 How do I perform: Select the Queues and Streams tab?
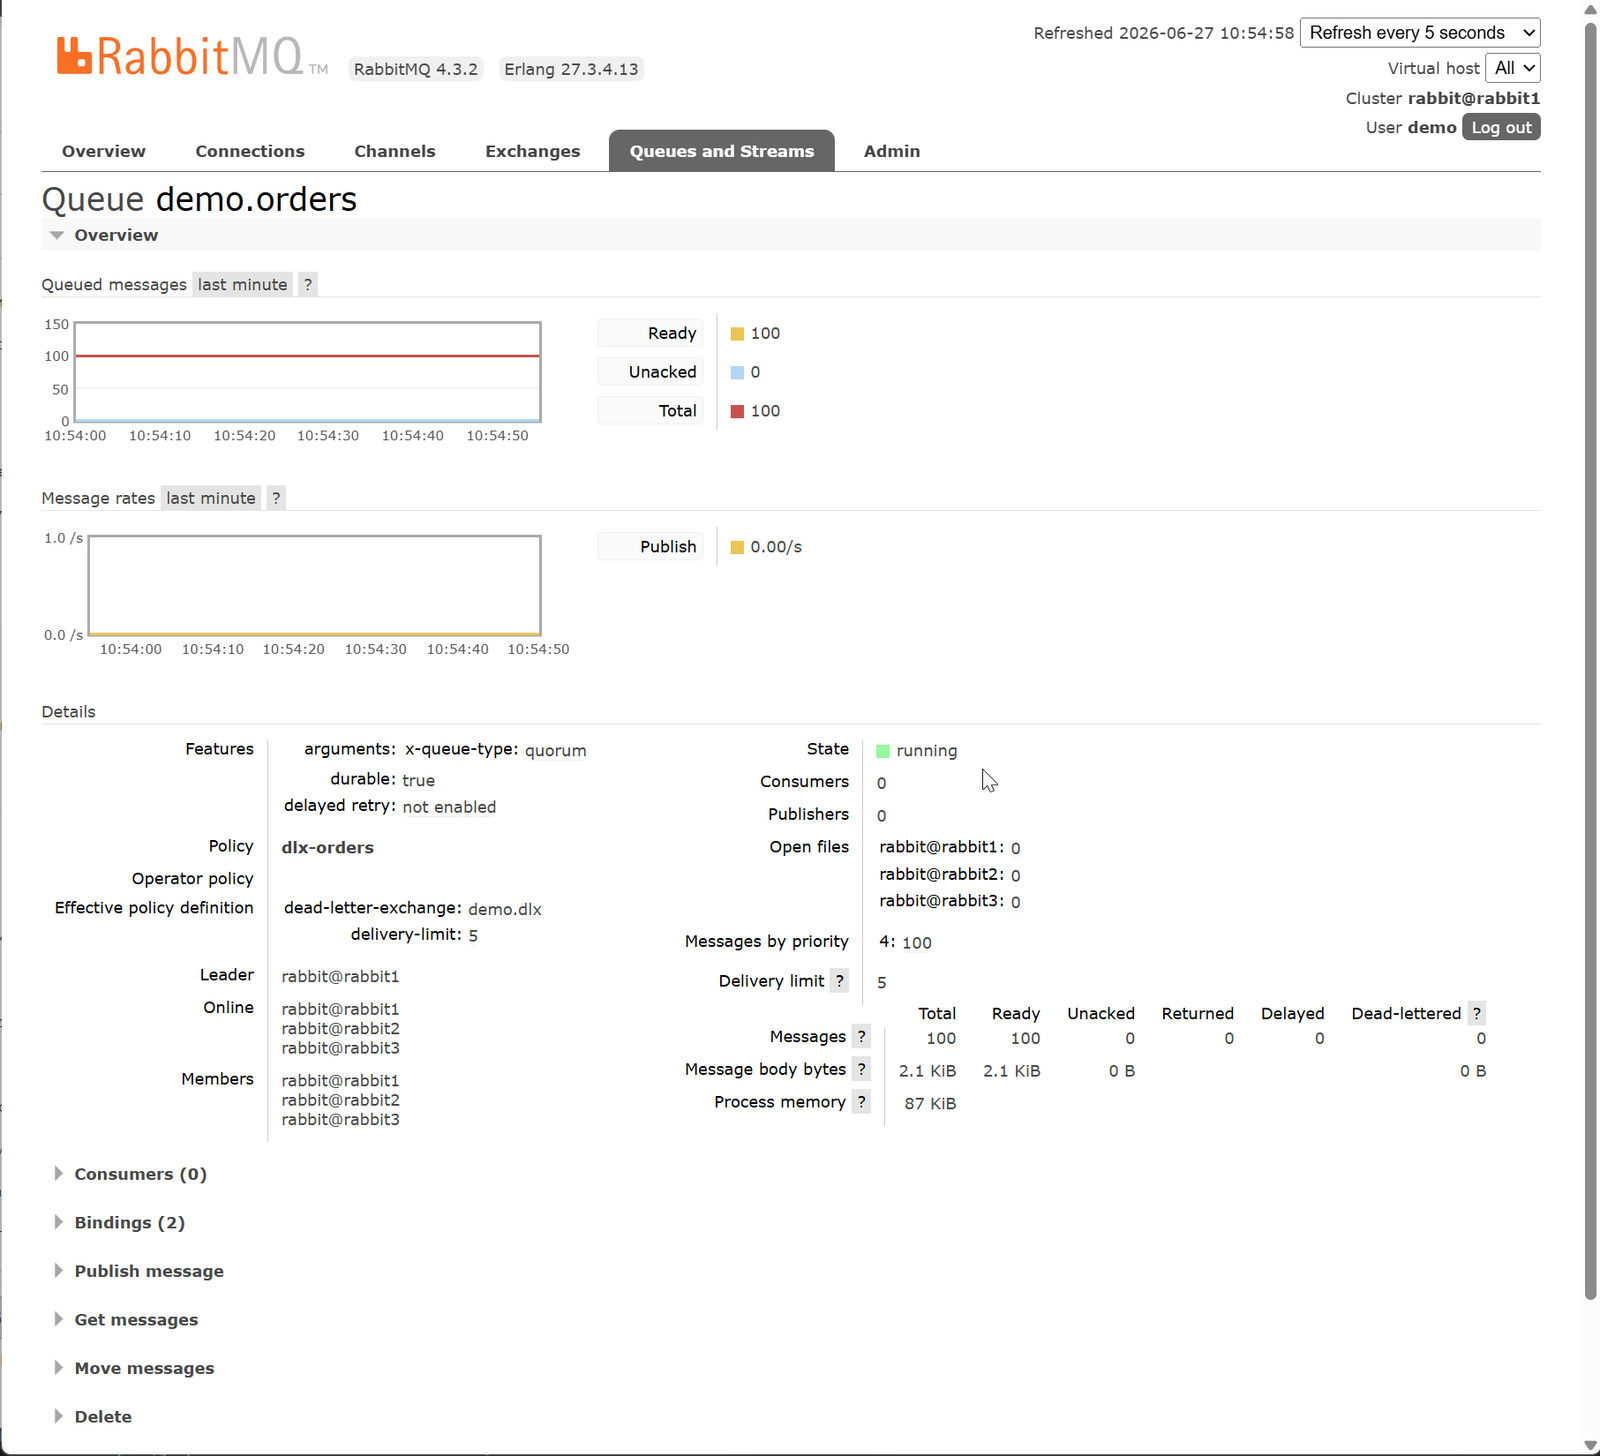coord(722,151)
